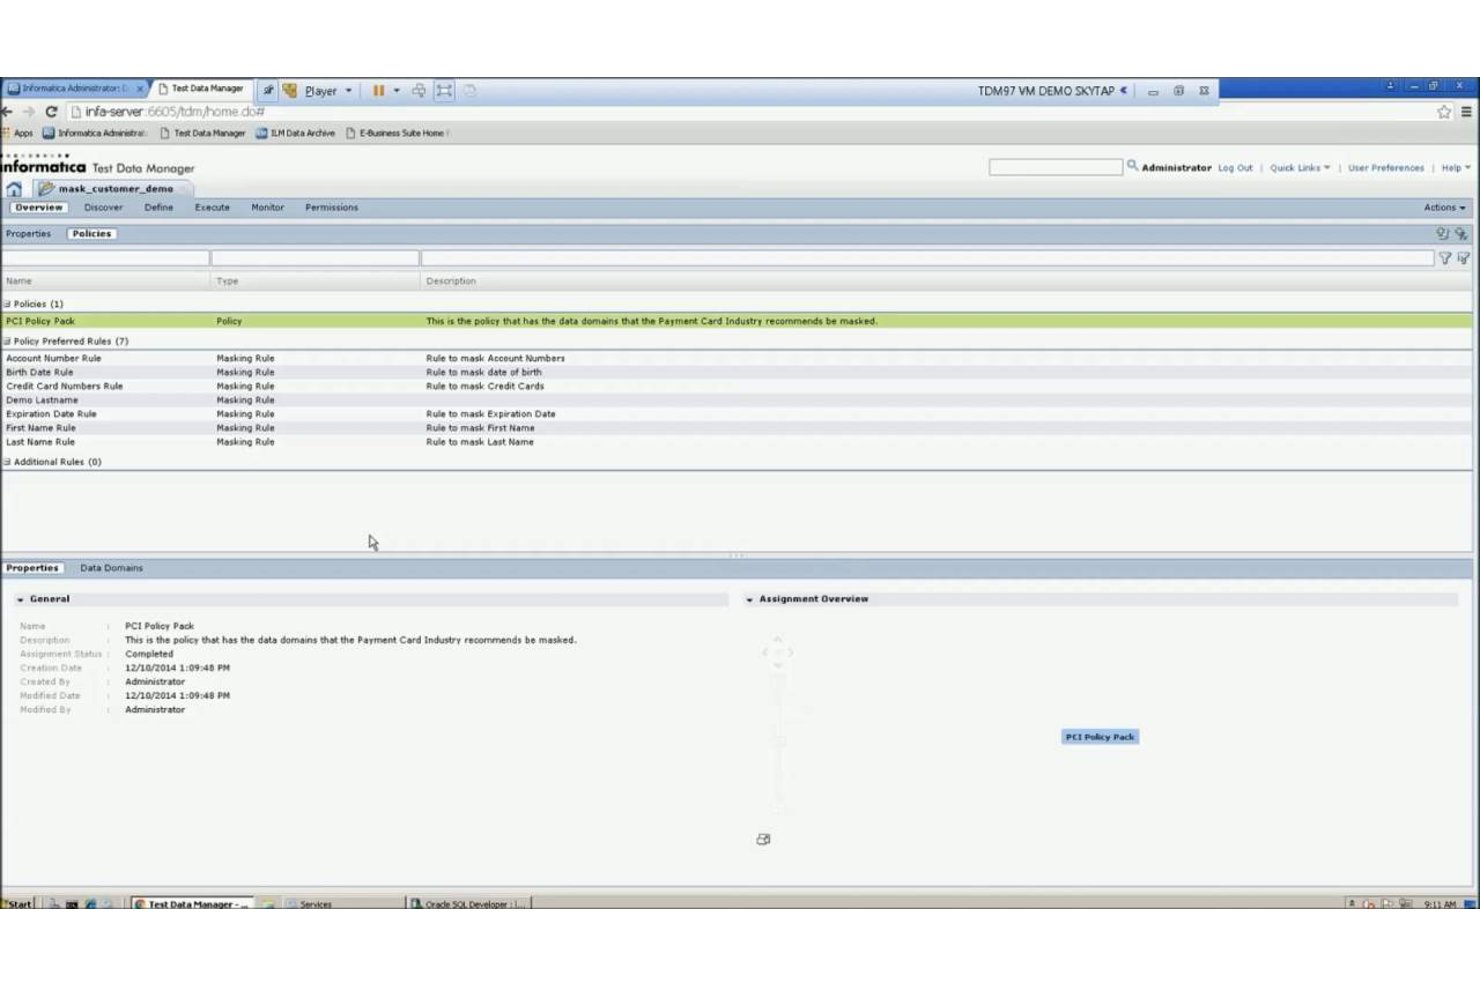
Task: Bookmark page with the star icon
Action: point(1444,112)
